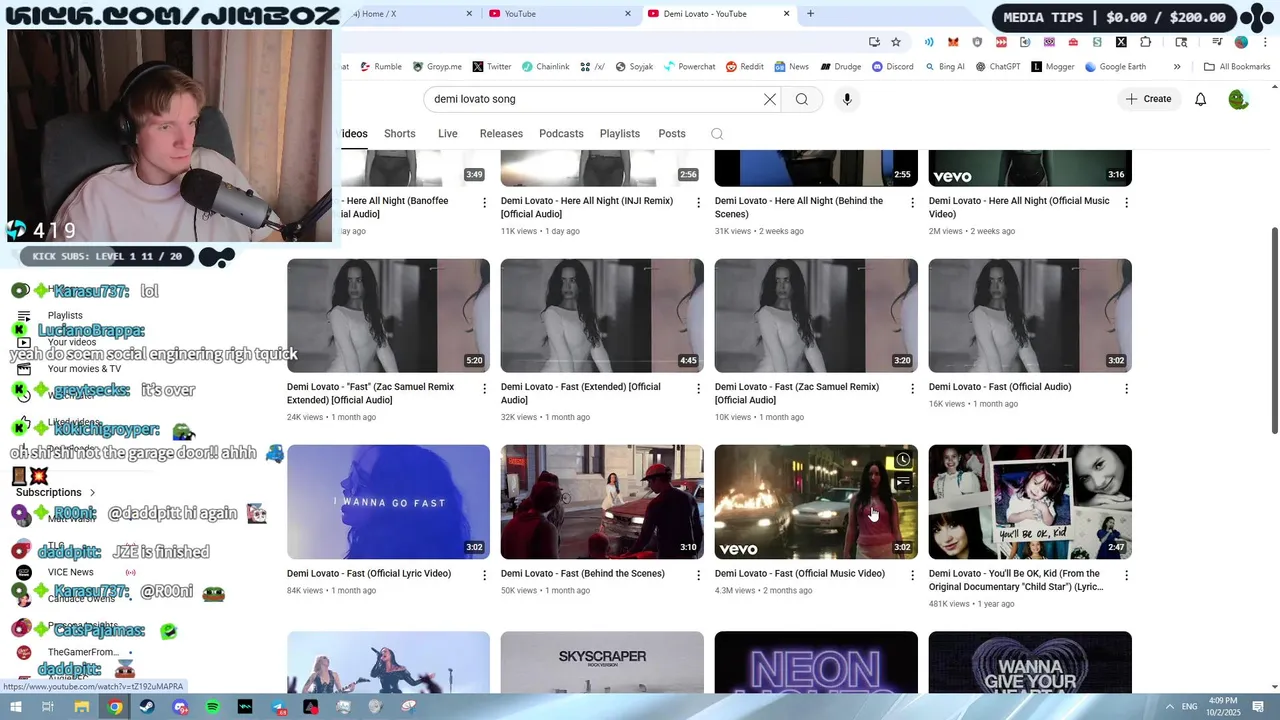1280x720 pixels.
Task: Open Chrome extensions puzzle icon
Action: (x=1146, y=42)
